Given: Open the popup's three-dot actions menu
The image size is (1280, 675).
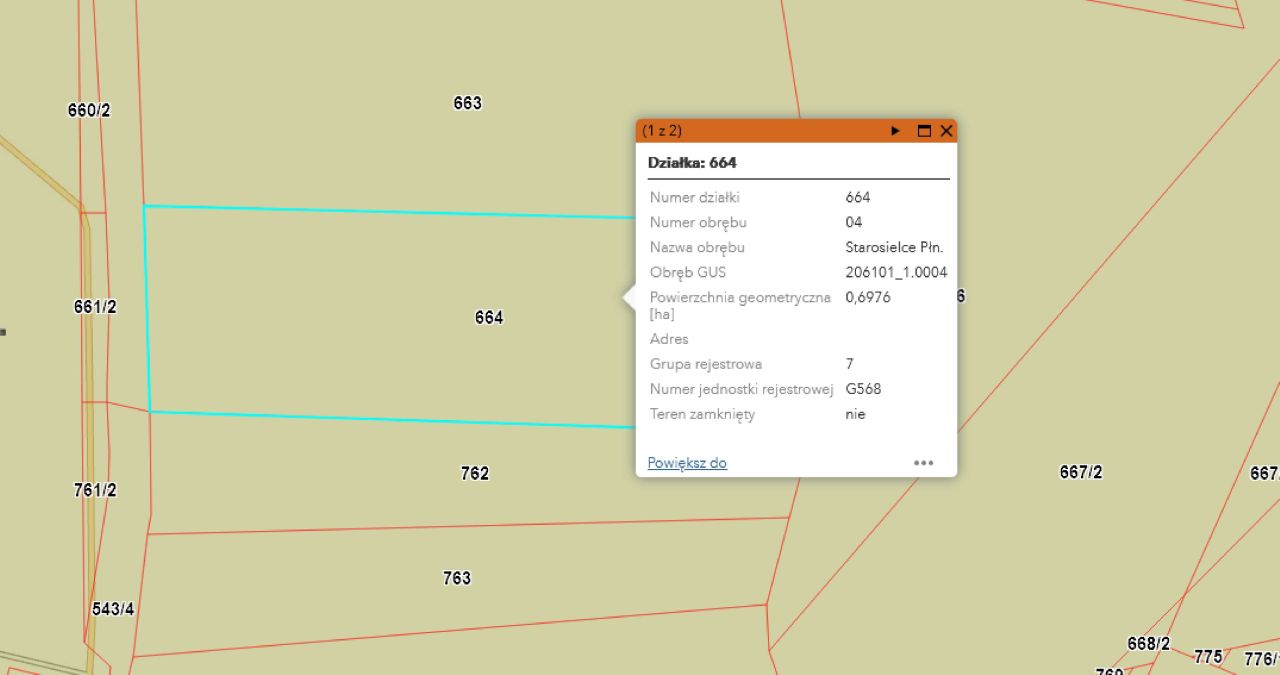Looking at the screenshot, I should 923,463.
